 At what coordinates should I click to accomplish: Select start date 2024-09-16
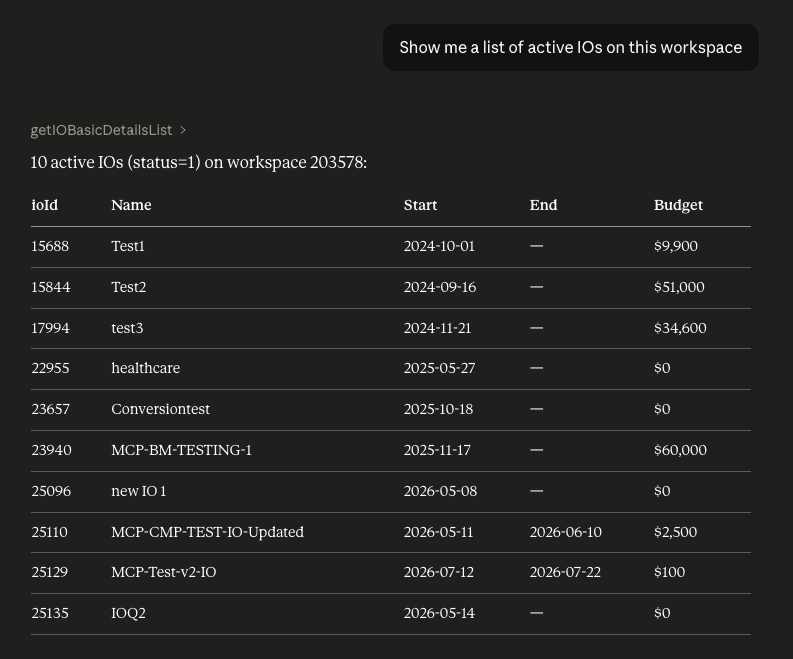(439, 287)
